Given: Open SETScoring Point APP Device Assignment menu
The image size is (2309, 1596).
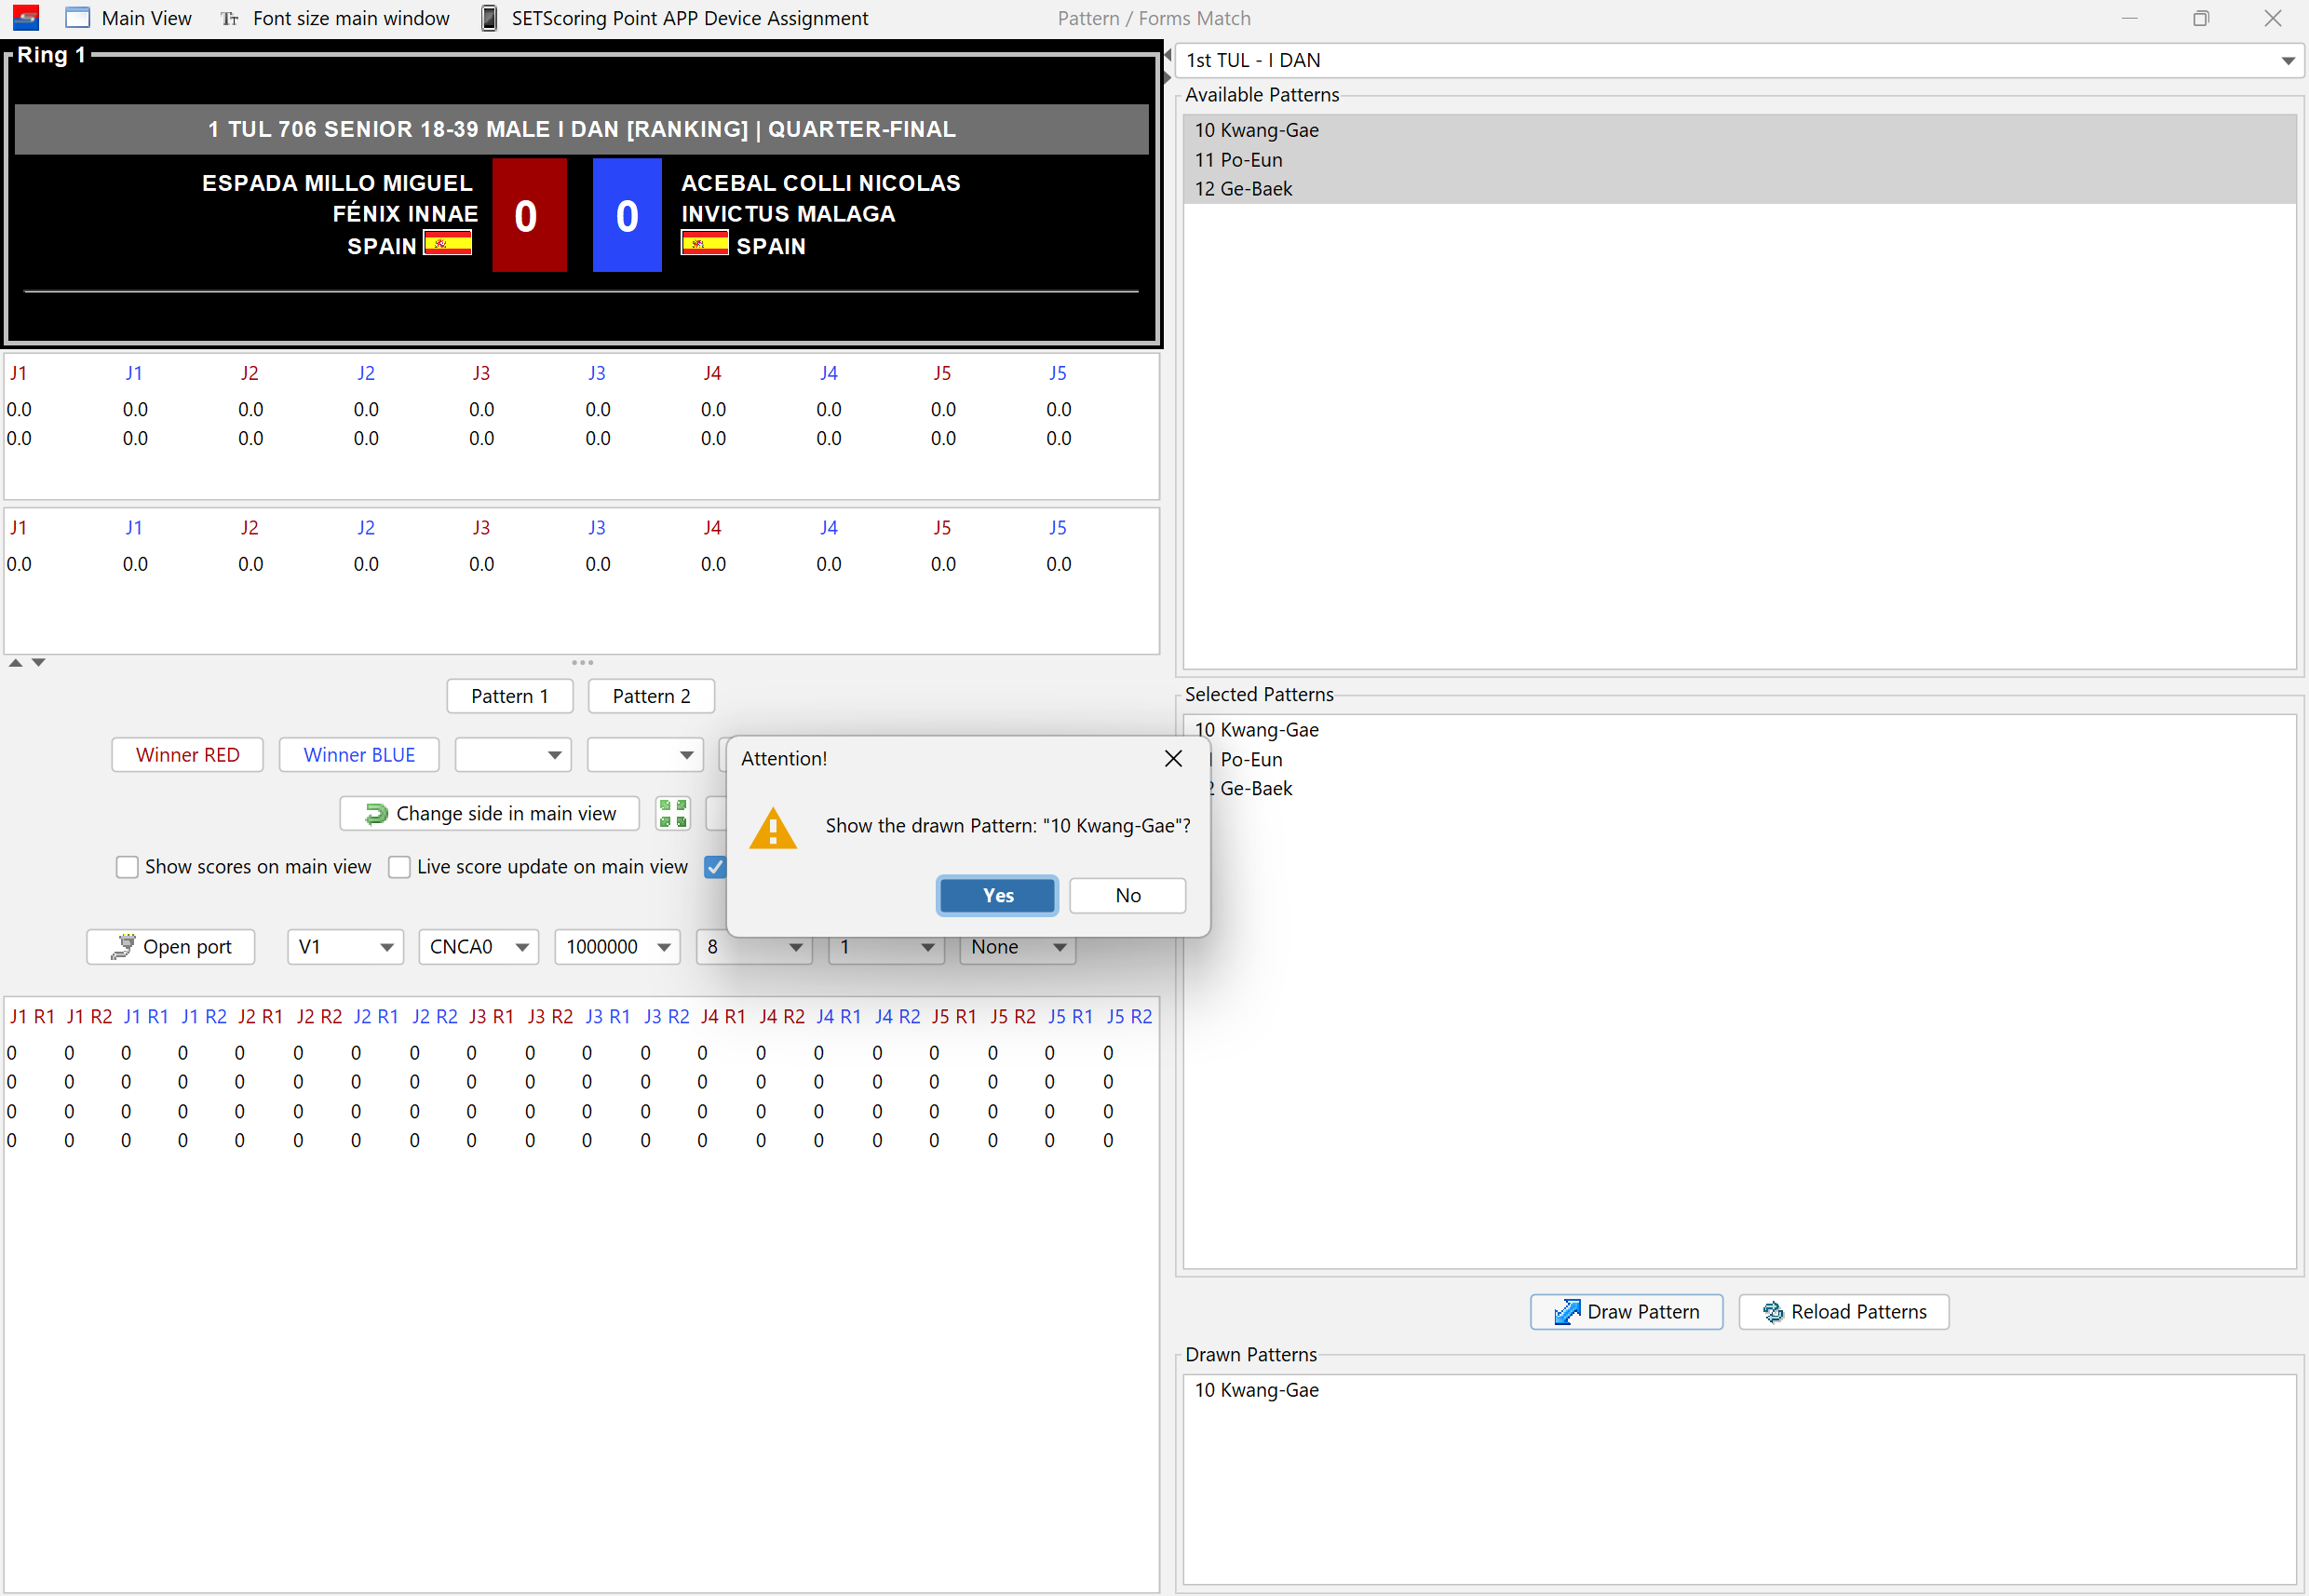Looking at the screenshot, I should [x=675, y=18].
